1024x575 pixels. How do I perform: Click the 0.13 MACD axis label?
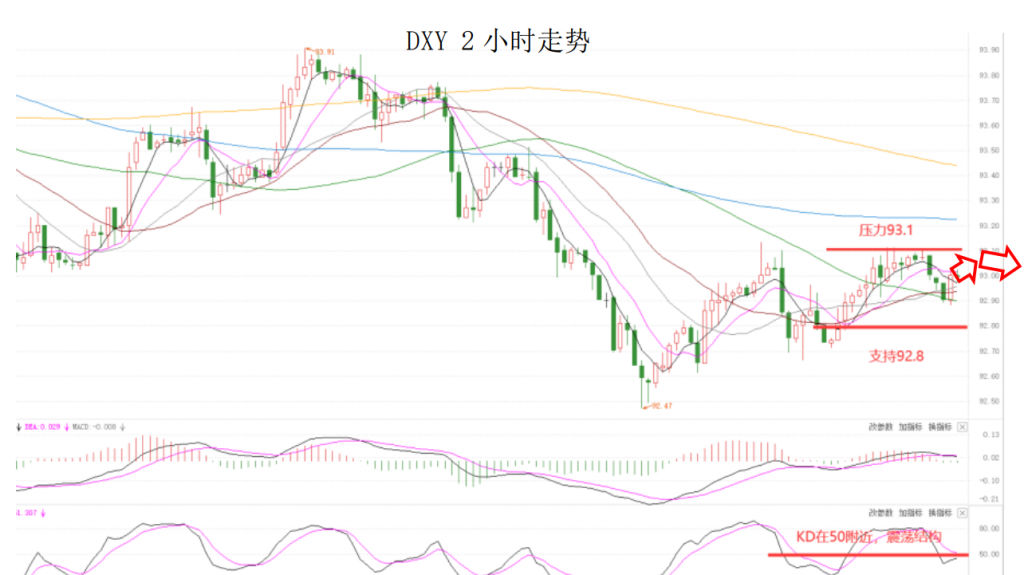point(991,435)
